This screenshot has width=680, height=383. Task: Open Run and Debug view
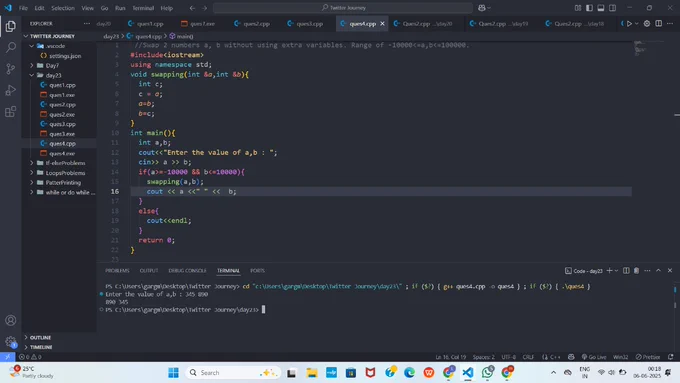10,90
